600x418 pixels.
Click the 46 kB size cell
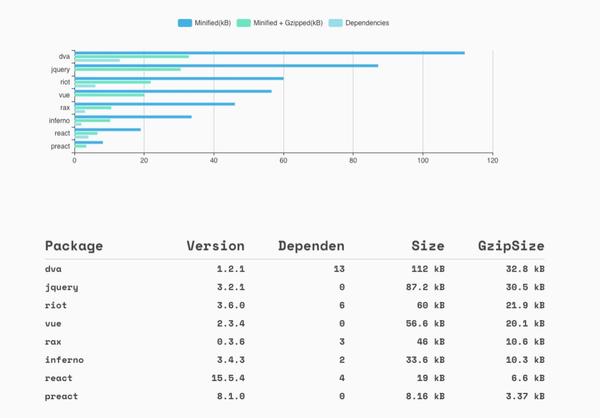pos(431,342)
